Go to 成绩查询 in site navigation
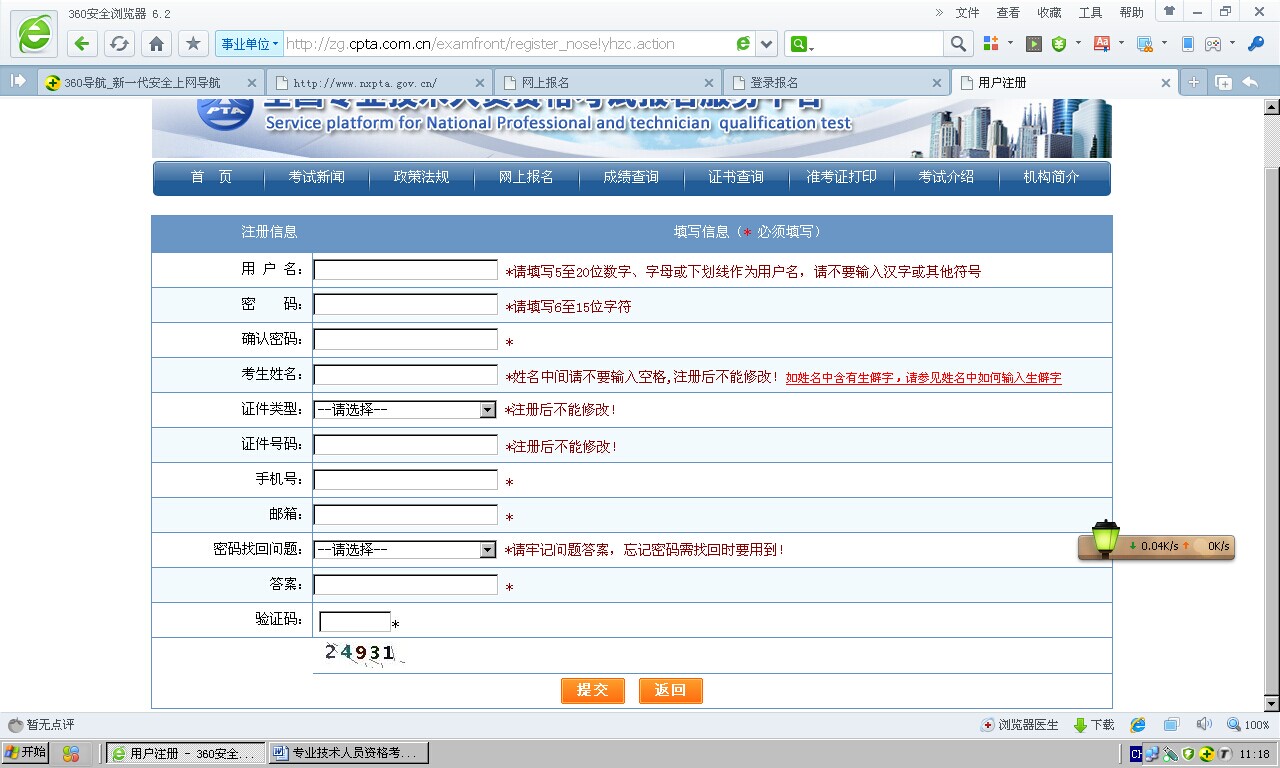Image resolution: width=1280 pixels, height=768 pixels. (631, 177)
